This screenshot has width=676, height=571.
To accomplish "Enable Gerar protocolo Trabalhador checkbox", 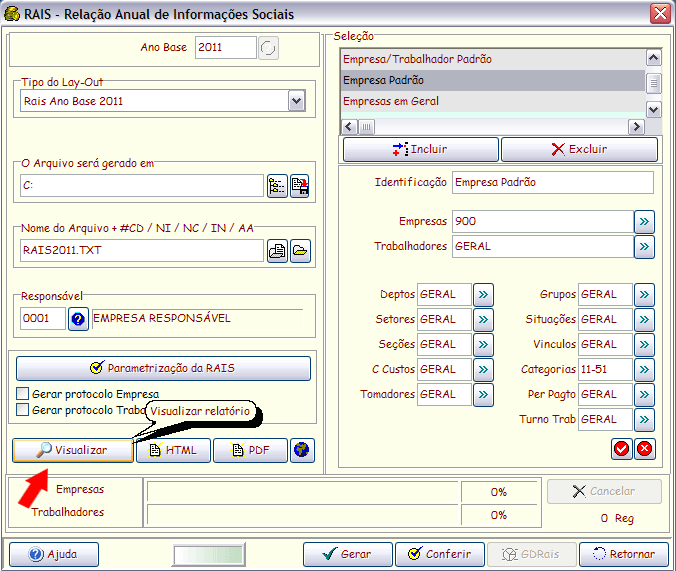I will pyautogui.click(x=22, y=409).
